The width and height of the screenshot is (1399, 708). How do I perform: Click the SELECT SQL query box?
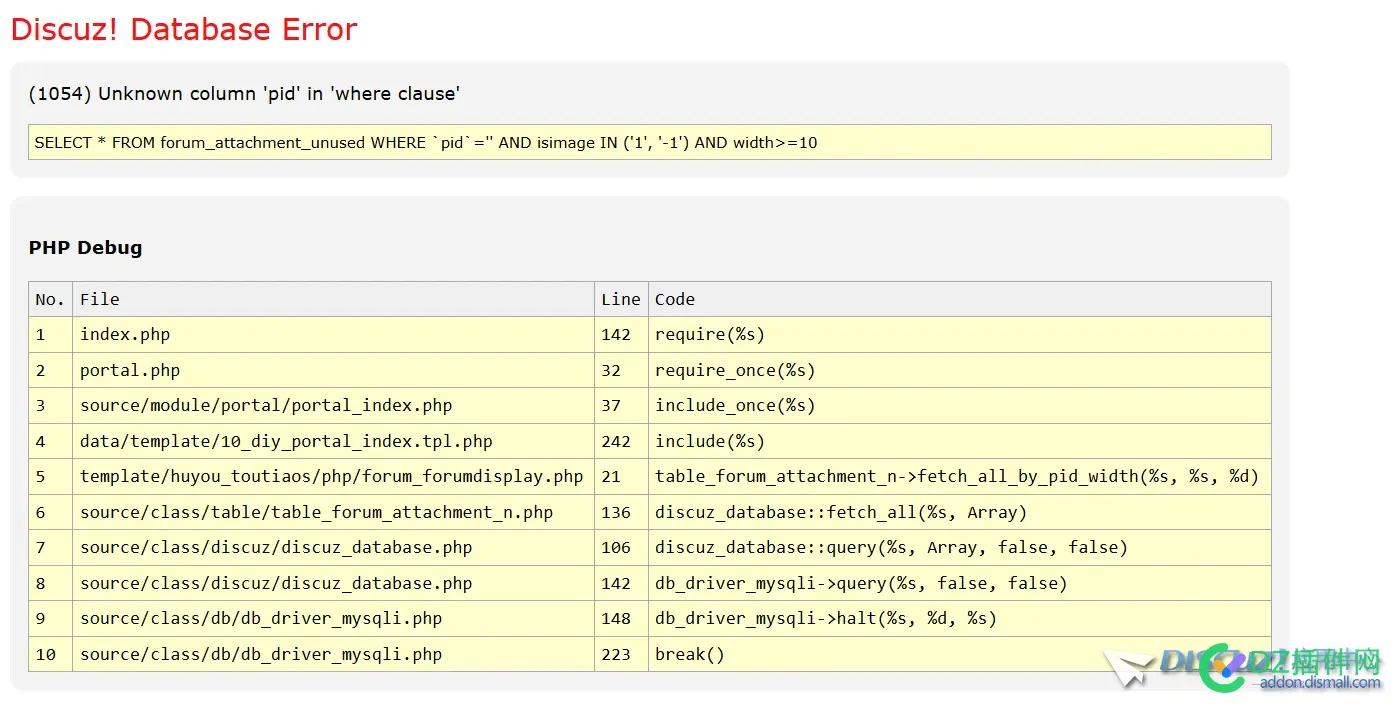649,142
